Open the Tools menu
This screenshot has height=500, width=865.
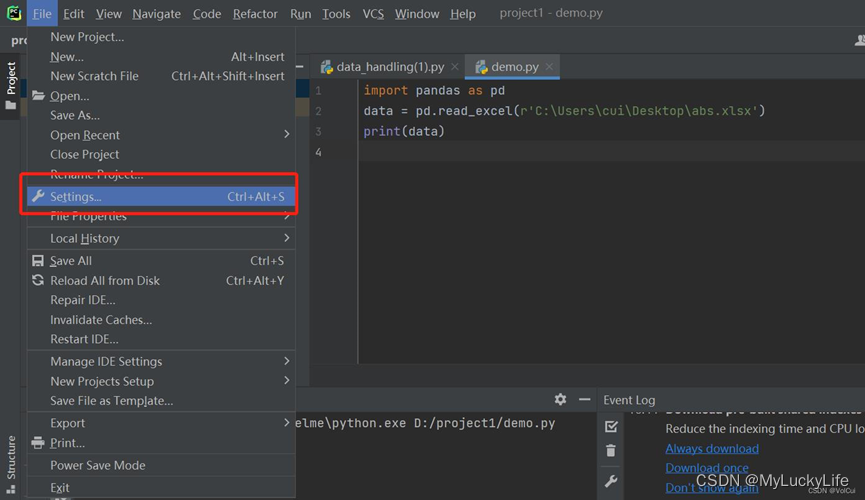pos(336,13)
